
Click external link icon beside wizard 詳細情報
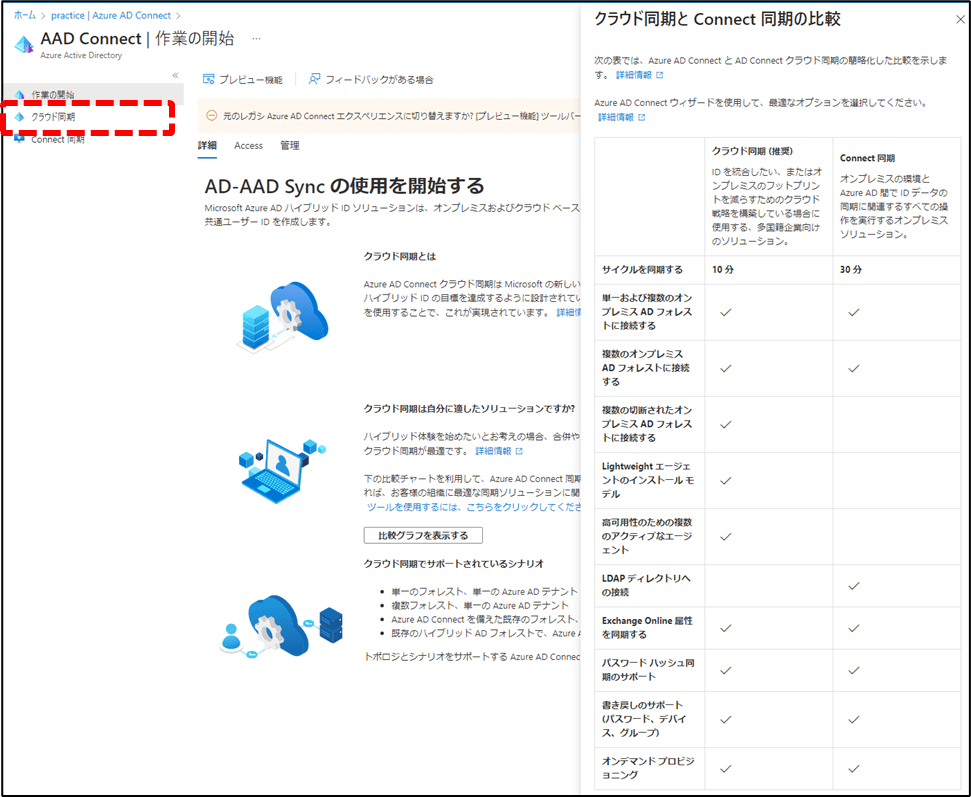click(642, 117)
